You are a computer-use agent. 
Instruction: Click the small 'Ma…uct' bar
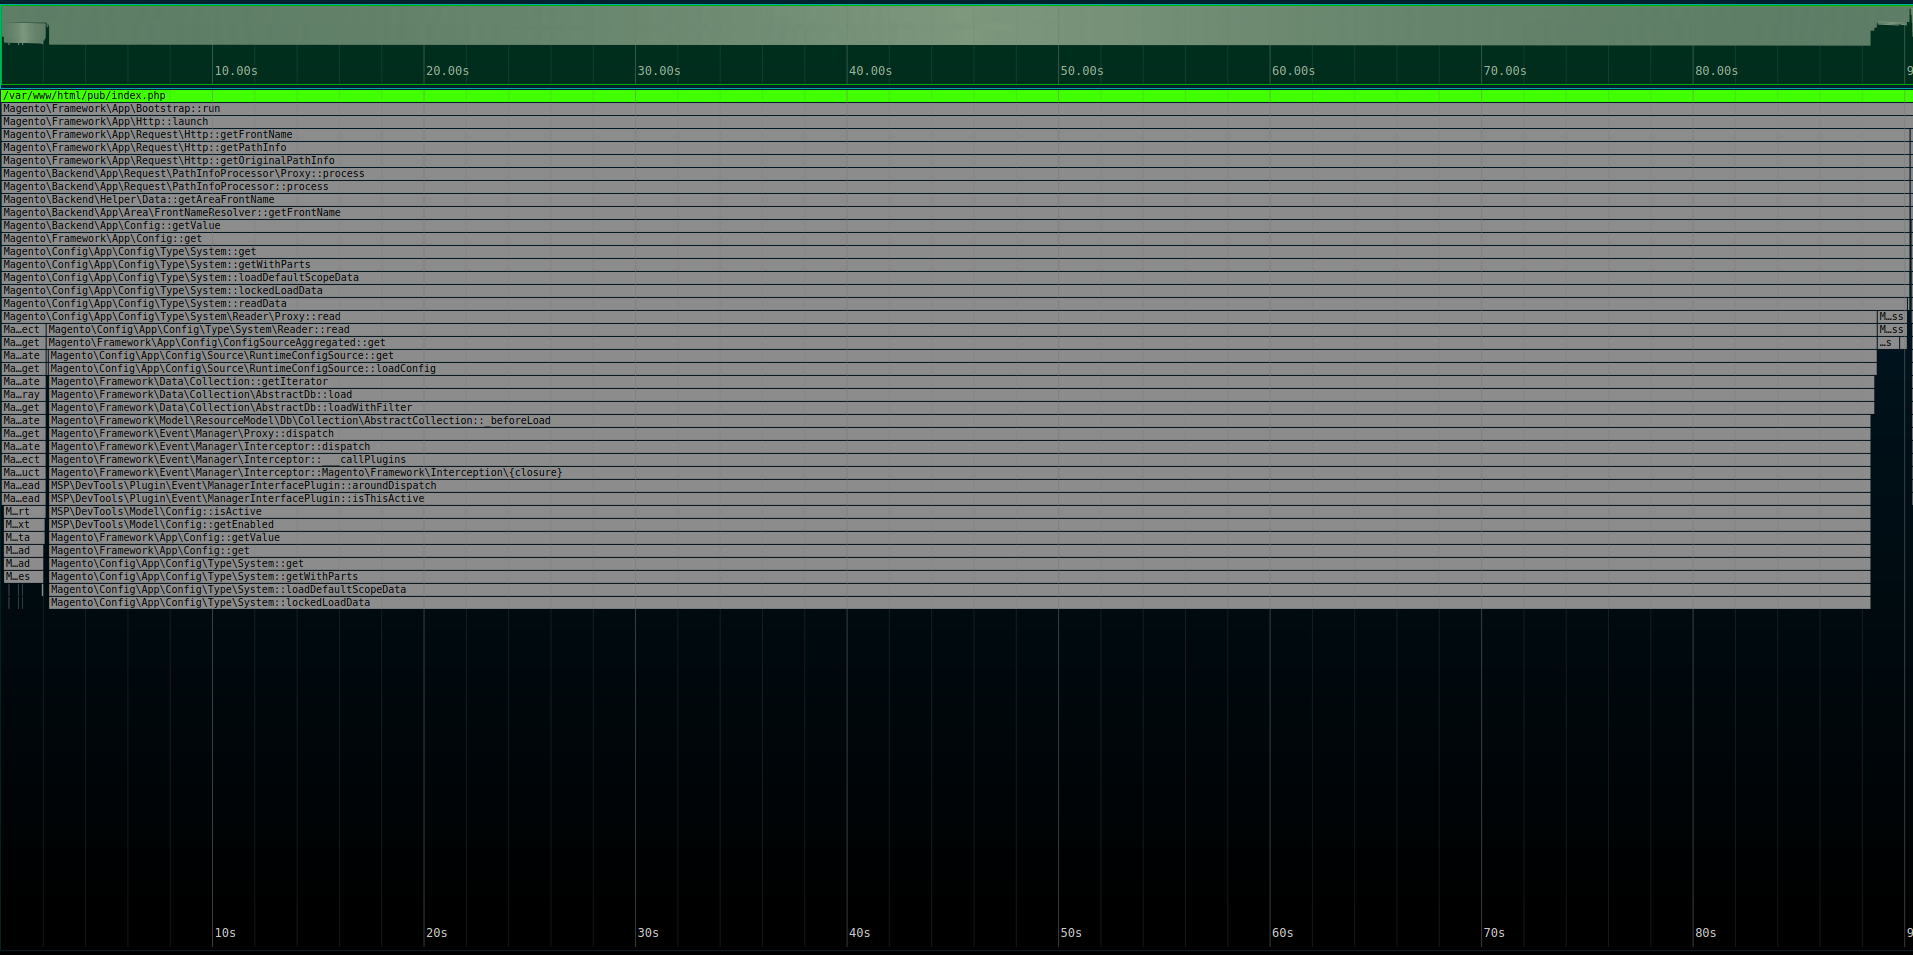coord(22,473)
